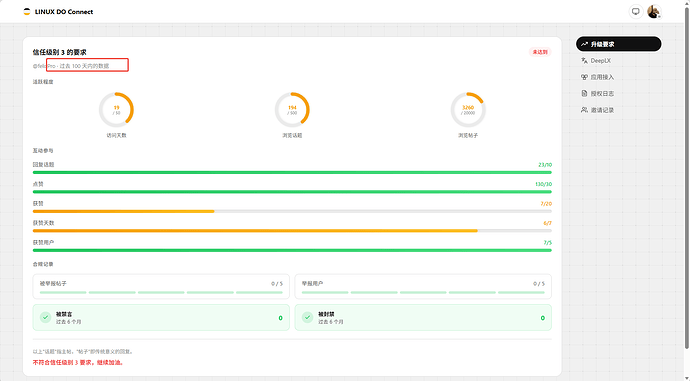Open the DeepLX sidebar item
The height and width of the screenshot is (381, 690).
point(618,61)
